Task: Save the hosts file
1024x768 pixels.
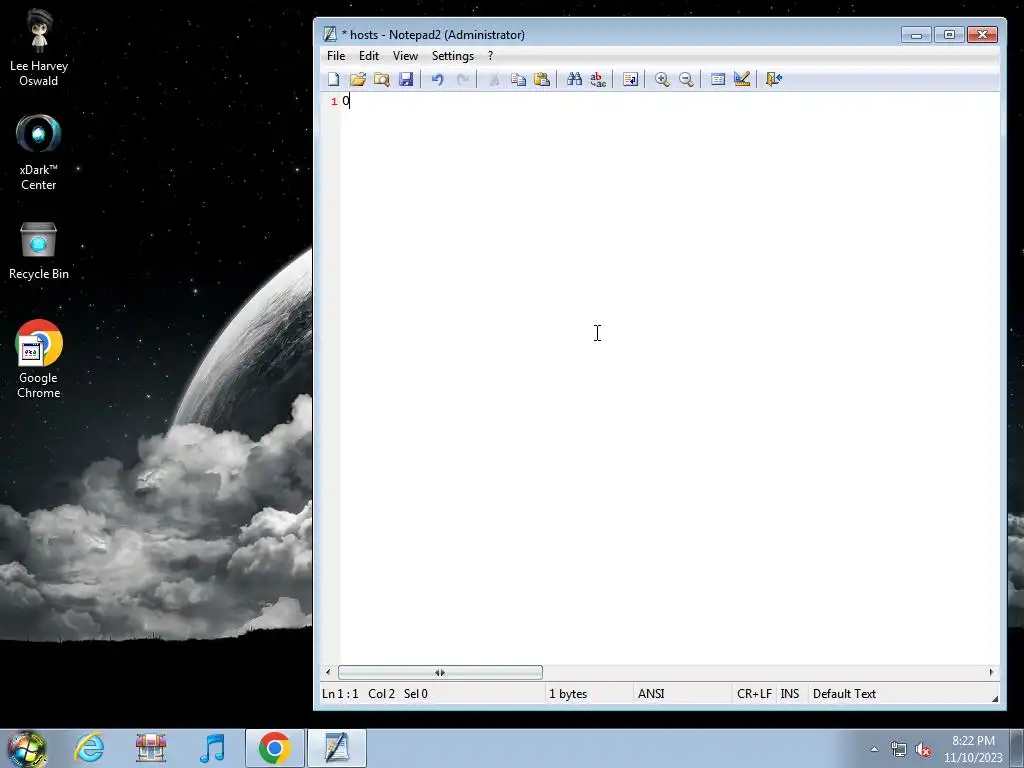Action: [406, 80]
